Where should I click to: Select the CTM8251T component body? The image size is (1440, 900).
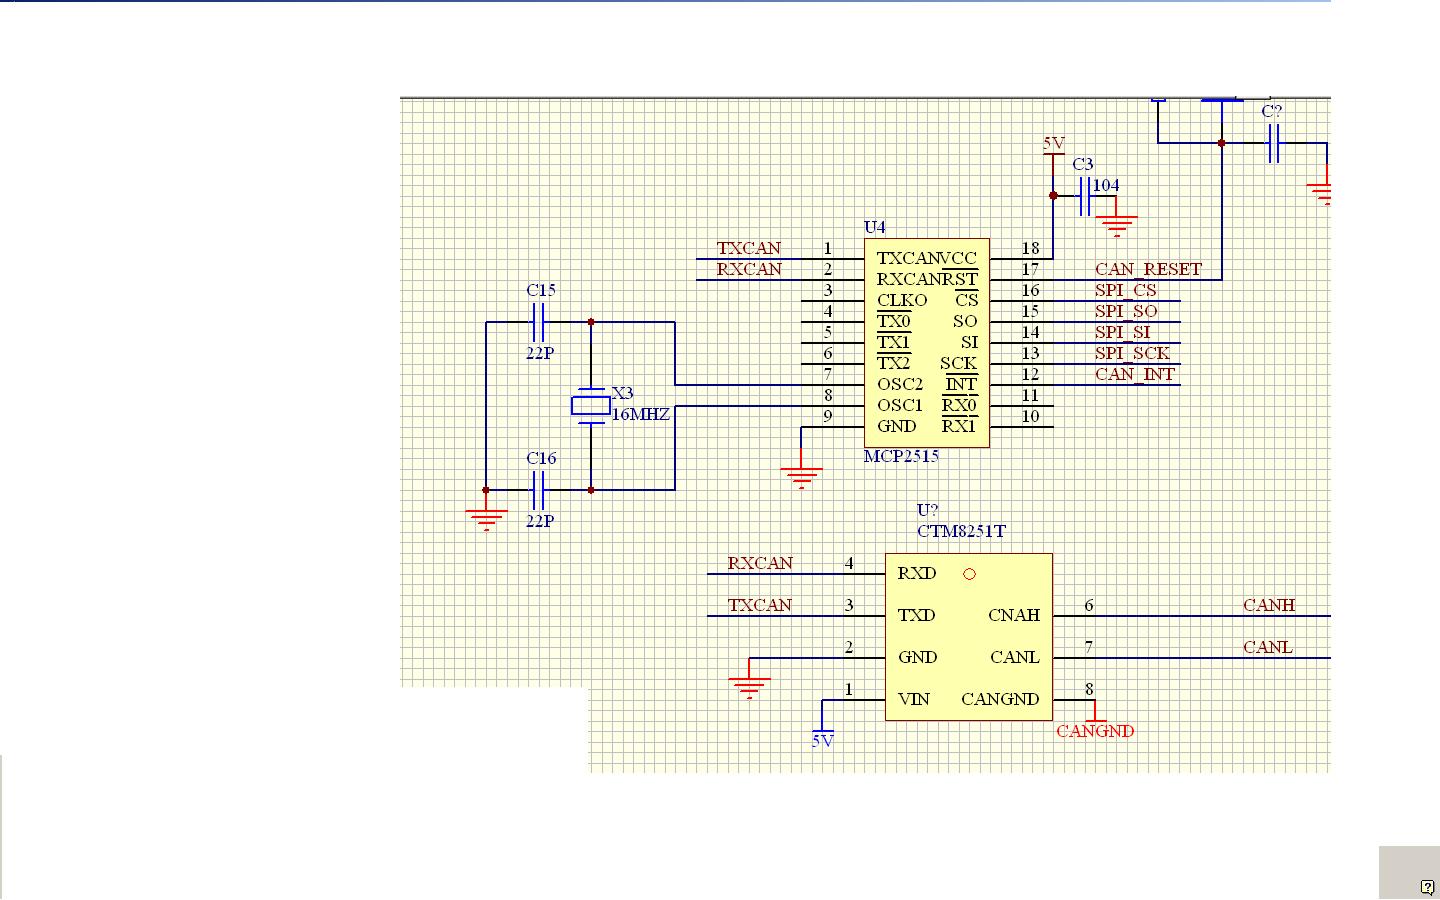pos(968,636)
